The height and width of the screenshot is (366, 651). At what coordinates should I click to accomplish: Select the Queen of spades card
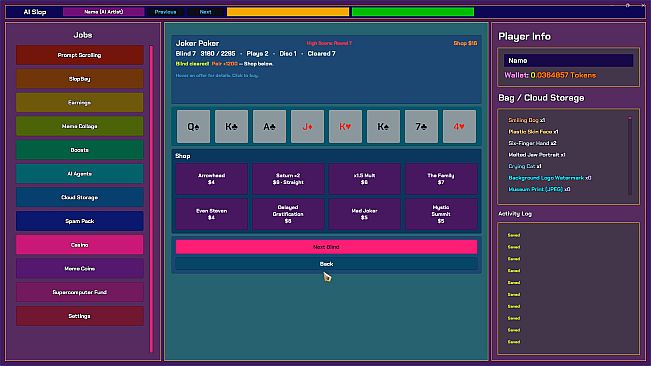[x=193, y=127]
